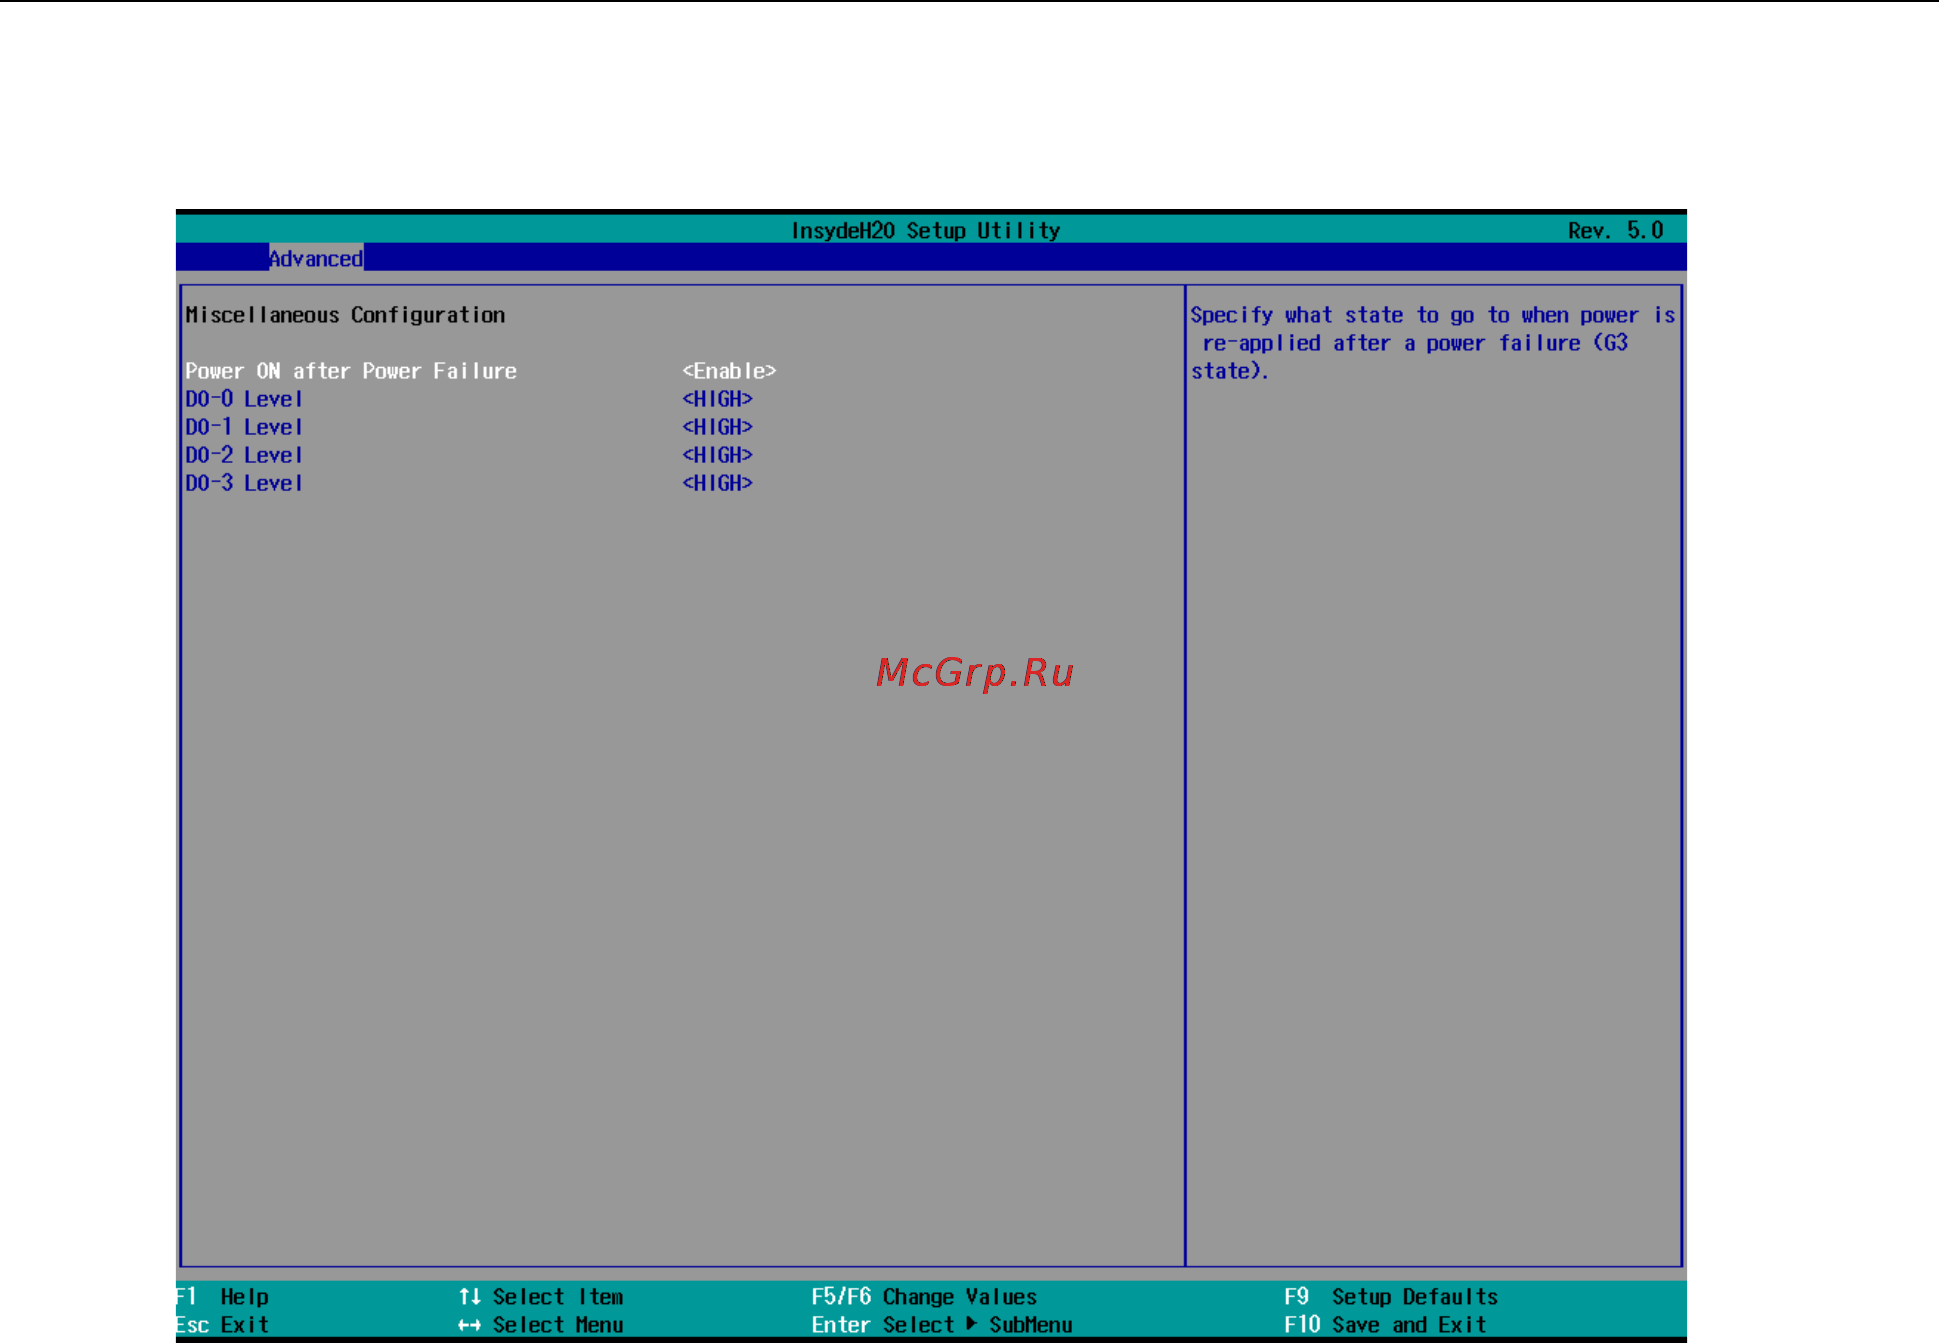Click the InsydeH20 Setup Utility title
Image resolution: width=1939 pixels, height=1343 pixels.
(926, 231)
